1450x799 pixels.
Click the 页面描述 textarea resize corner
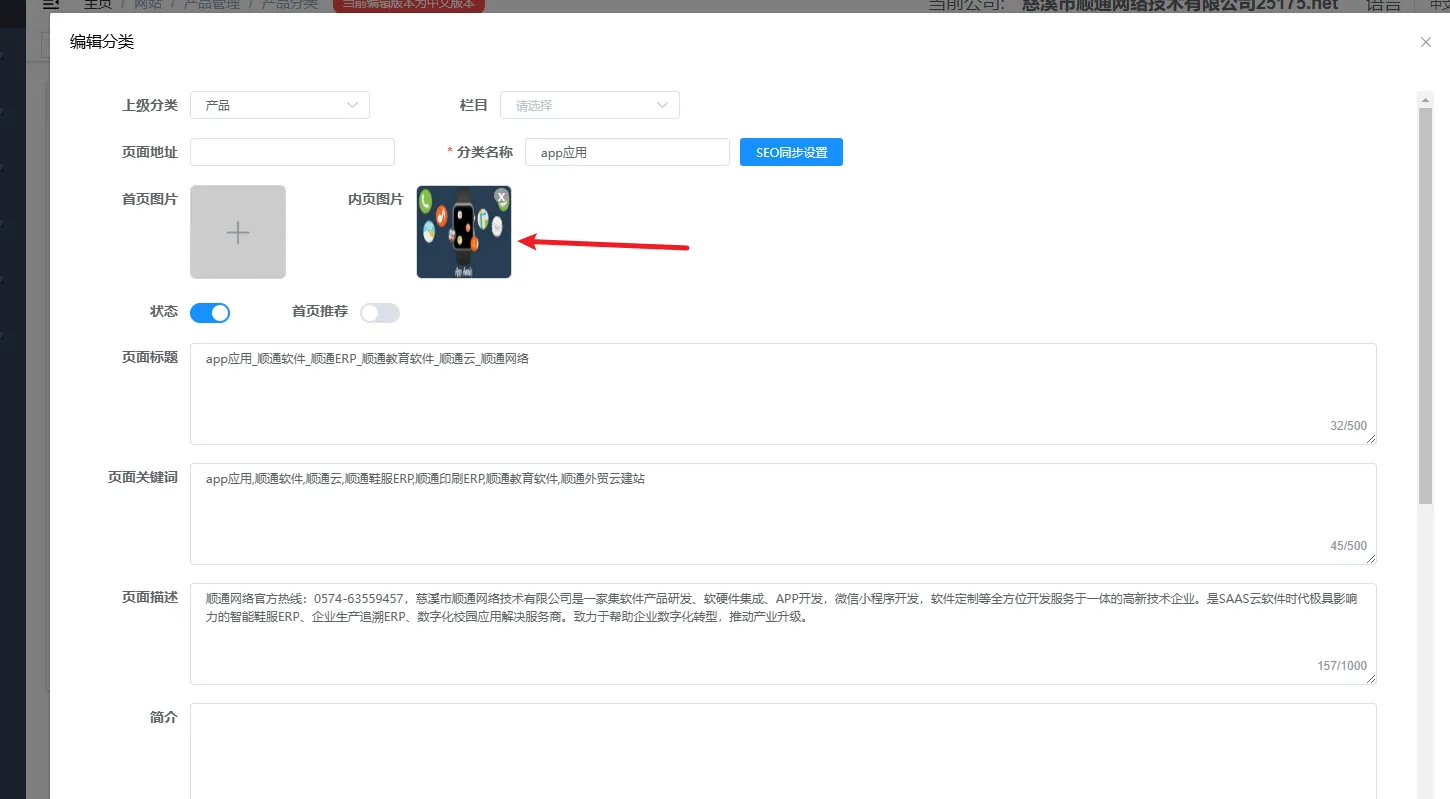pos(1371,679)
